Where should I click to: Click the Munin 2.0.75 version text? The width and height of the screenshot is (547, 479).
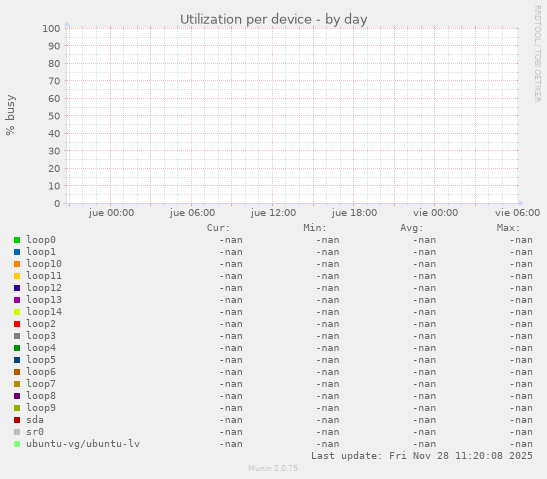tap(273, 468)
